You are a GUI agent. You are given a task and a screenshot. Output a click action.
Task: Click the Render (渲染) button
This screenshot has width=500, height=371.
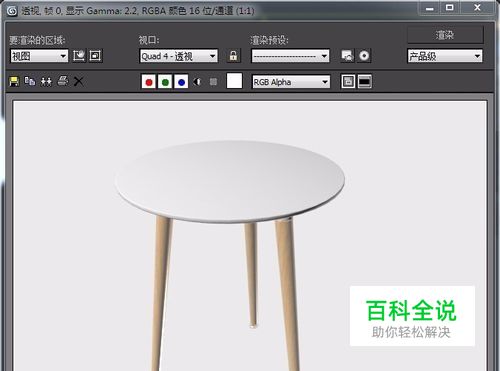445,35
